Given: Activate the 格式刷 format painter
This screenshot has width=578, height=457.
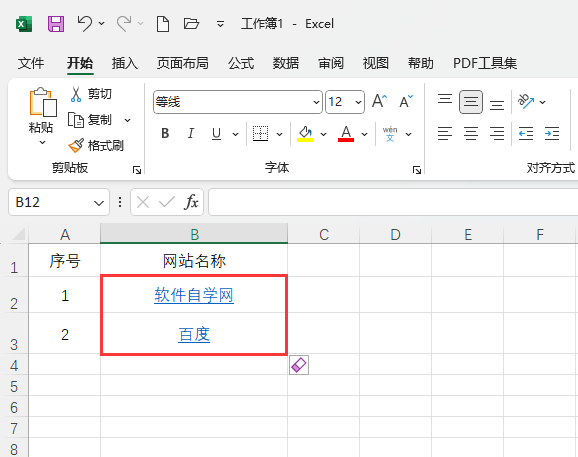Looking at the screenshot, I should pyautogui.click(x=96, y=146).
